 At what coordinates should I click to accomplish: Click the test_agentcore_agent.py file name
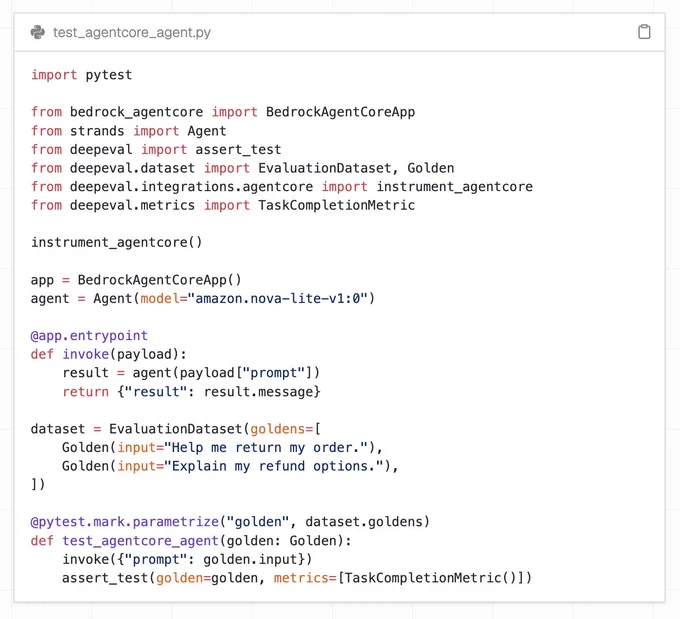pyautogui.click(x=132, y=33)
